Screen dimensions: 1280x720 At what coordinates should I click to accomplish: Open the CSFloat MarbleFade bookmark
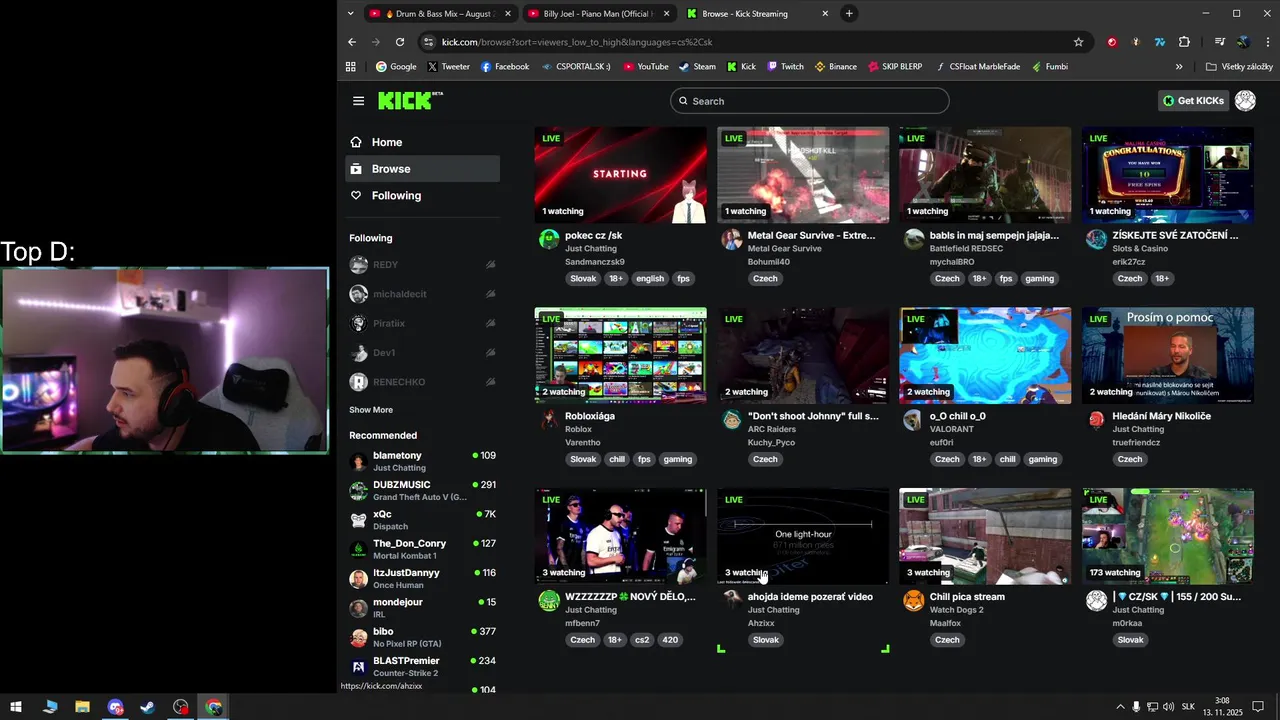click(x=978, y=67)
